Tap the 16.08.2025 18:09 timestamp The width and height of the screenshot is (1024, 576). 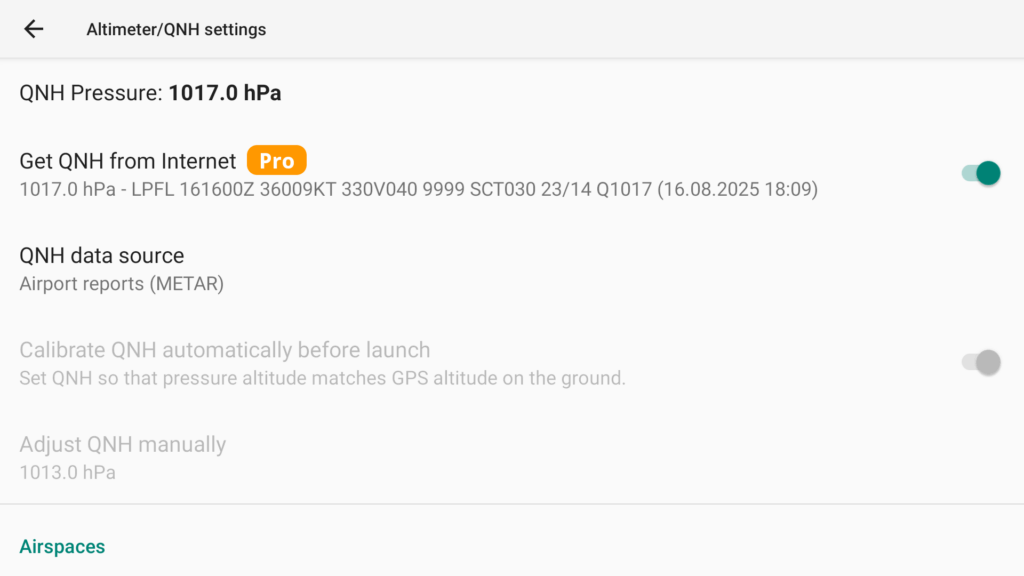(x=737, y=189)
